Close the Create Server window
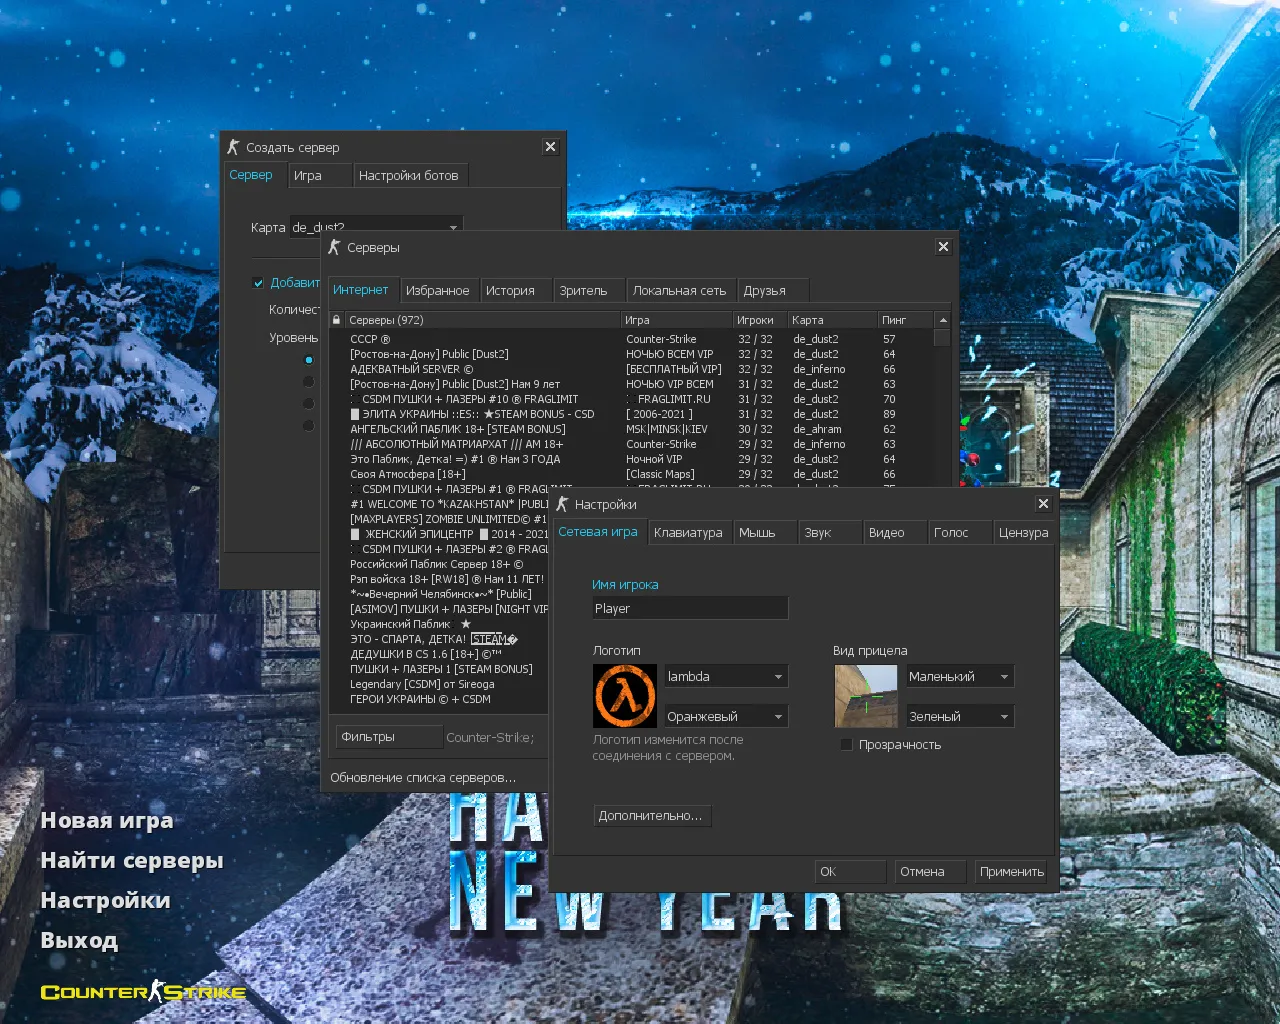This screenshot has height=1024, width=1280. tap(550, 147)
